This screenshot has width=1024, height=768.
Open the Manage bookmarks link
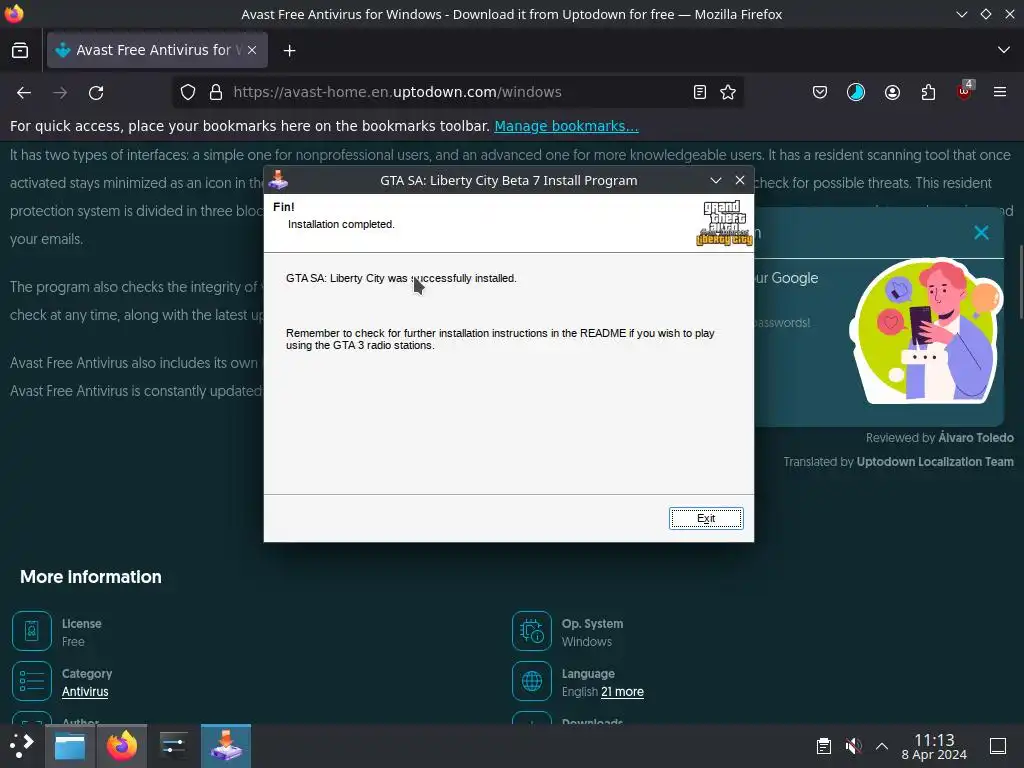point(566,126)
